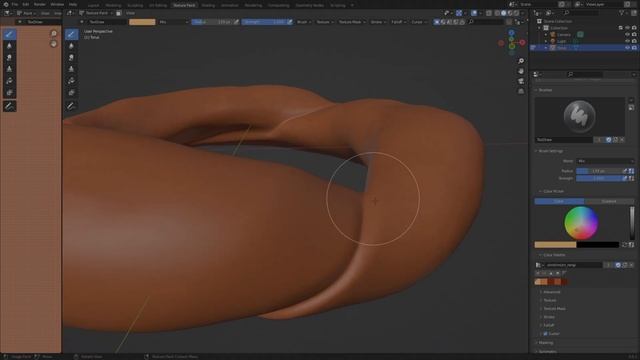Click the viewport zoom magnifier icon
Screen dimensions: 640x360
(x=521, y=61)
